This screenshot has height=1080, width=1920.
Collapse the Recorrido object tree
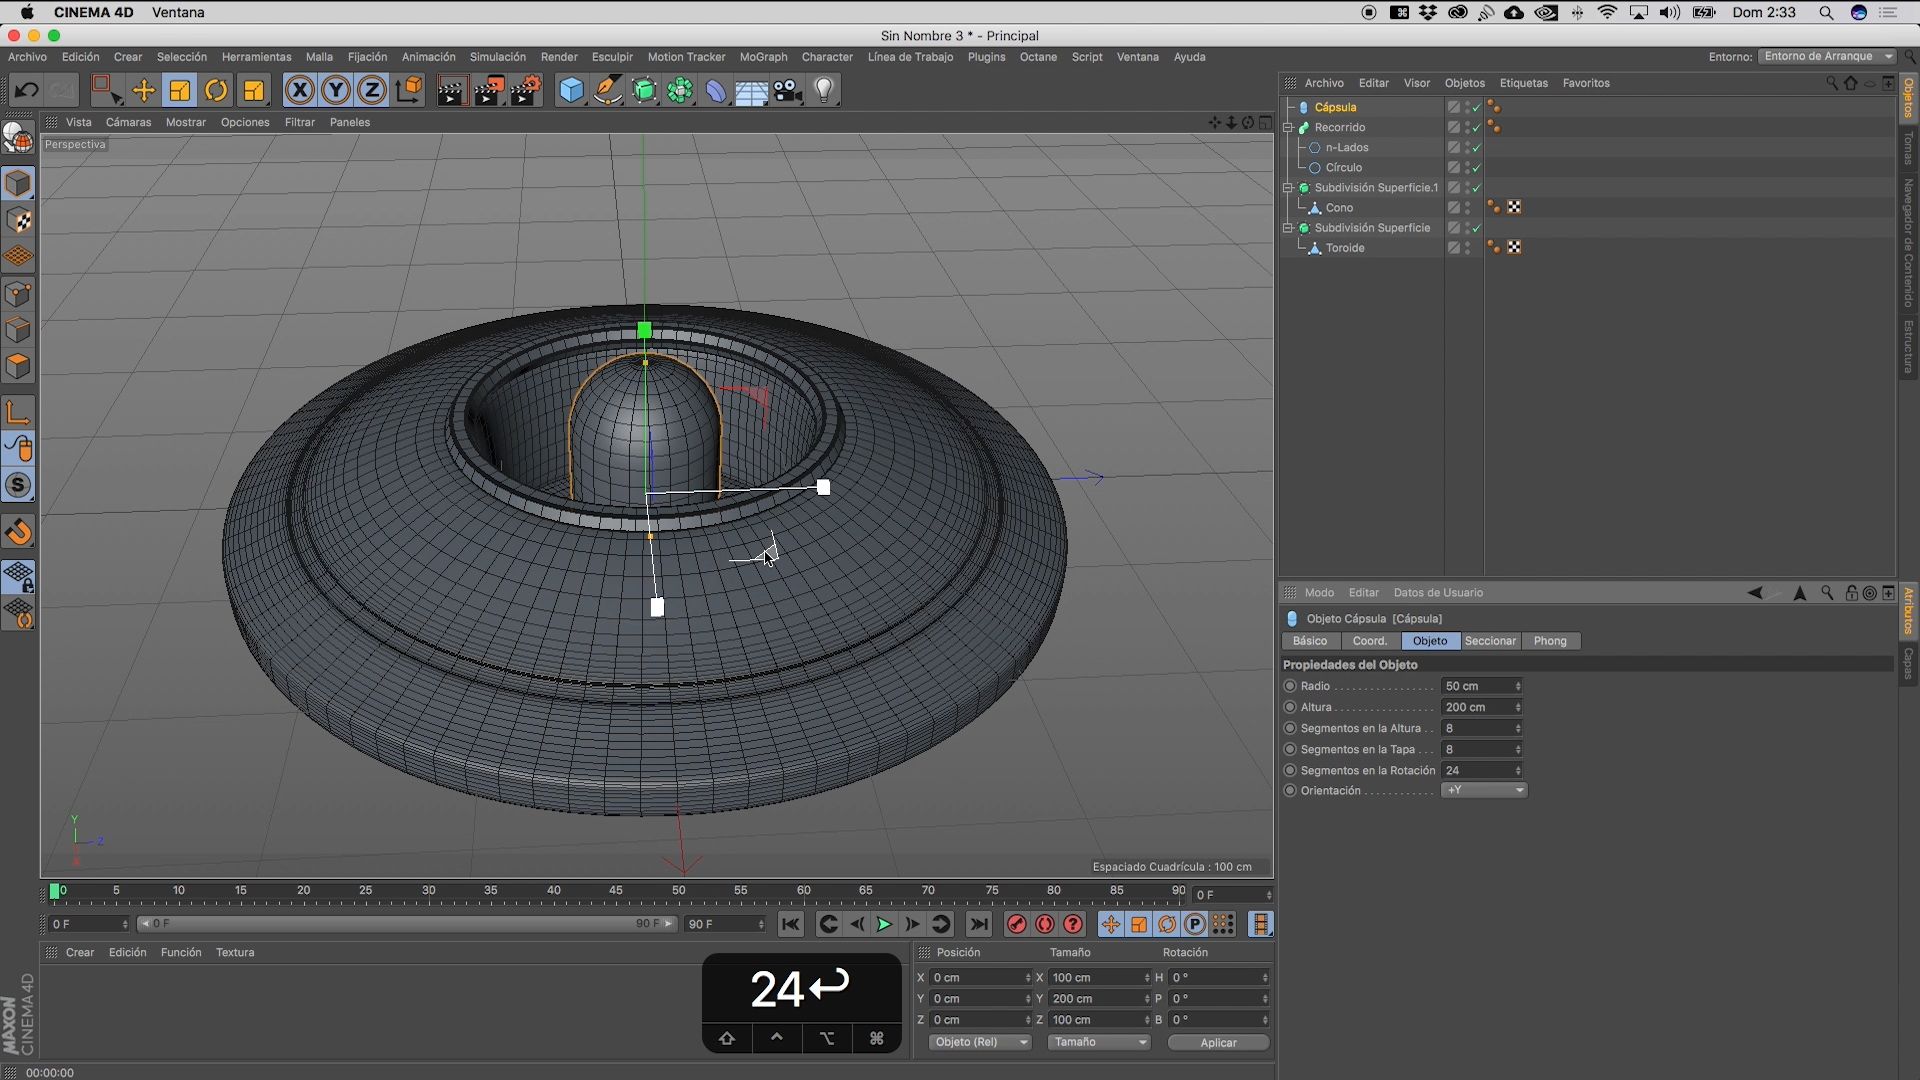[1289, 127]
